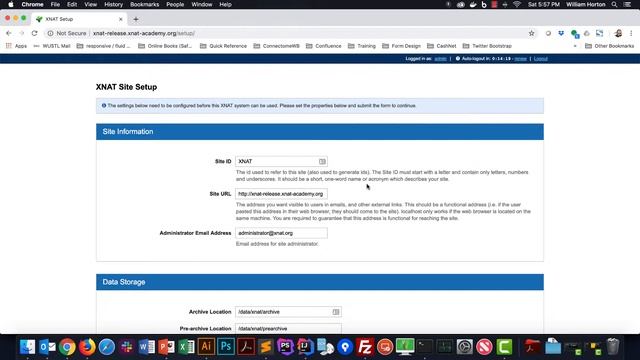Reload the XNAT Setup page
This screenshot has height=360, width=640.
coord(34,33)
